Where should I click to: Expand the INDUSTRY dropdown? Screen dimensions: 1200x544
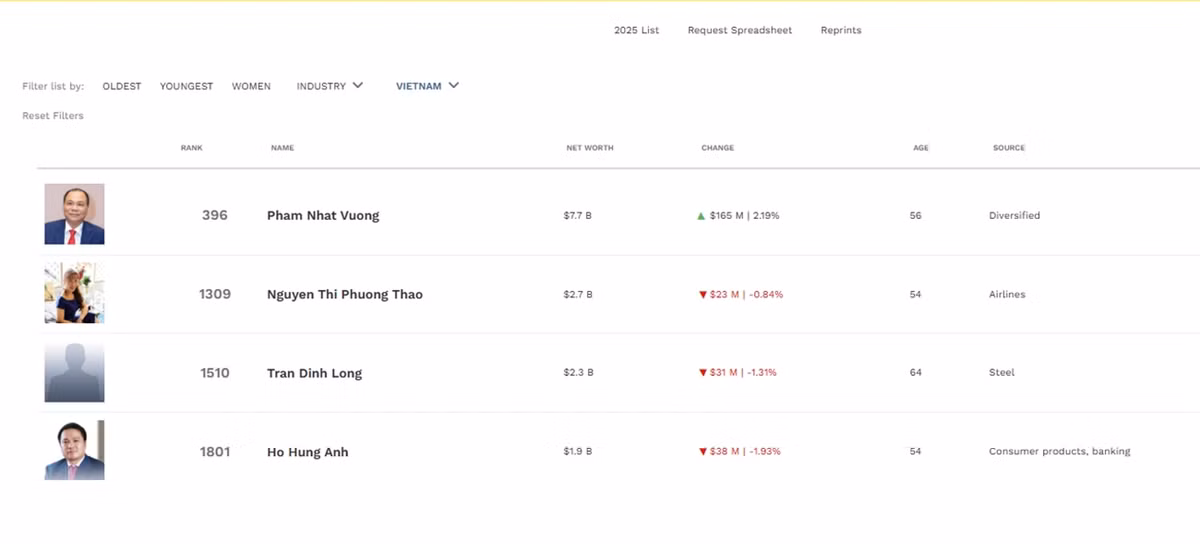[x=329, y=86]
